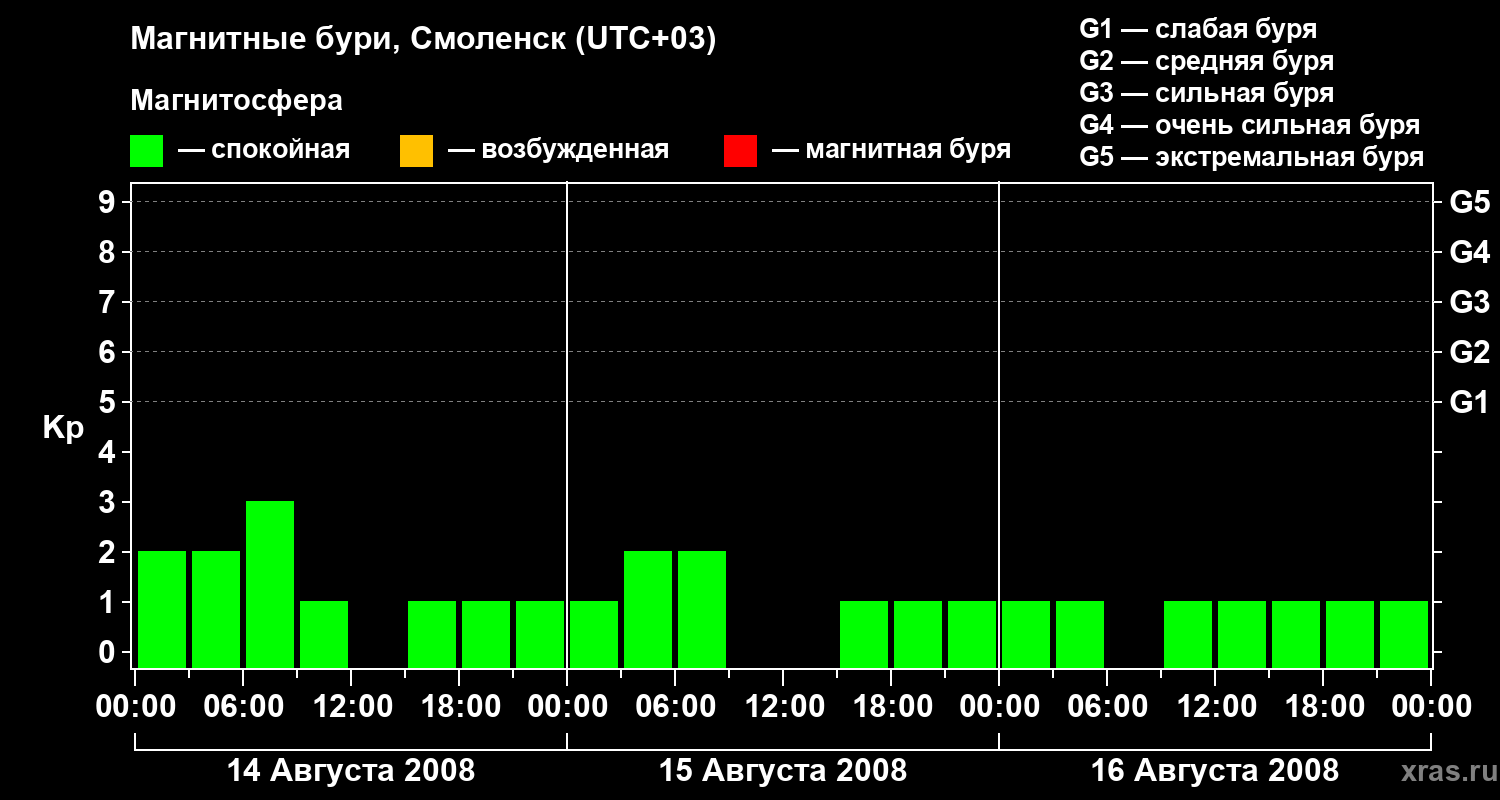Click the 06:00 time label of 14 Августа
1500x800 pixels.
click(243, 707)
